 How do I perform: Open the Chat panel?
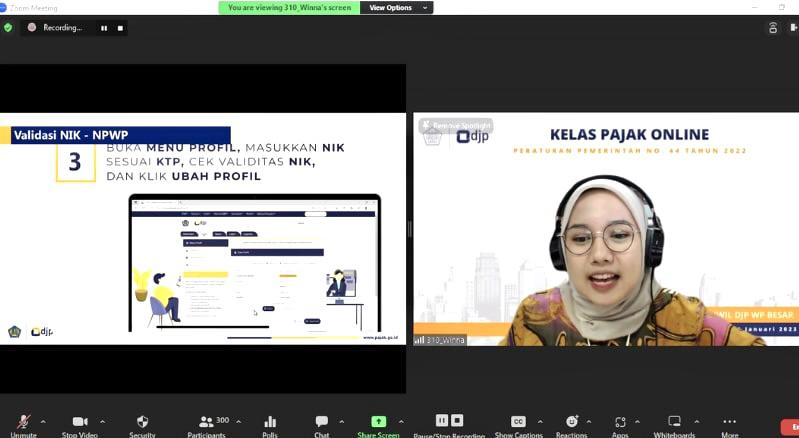(x=321, y=422)
